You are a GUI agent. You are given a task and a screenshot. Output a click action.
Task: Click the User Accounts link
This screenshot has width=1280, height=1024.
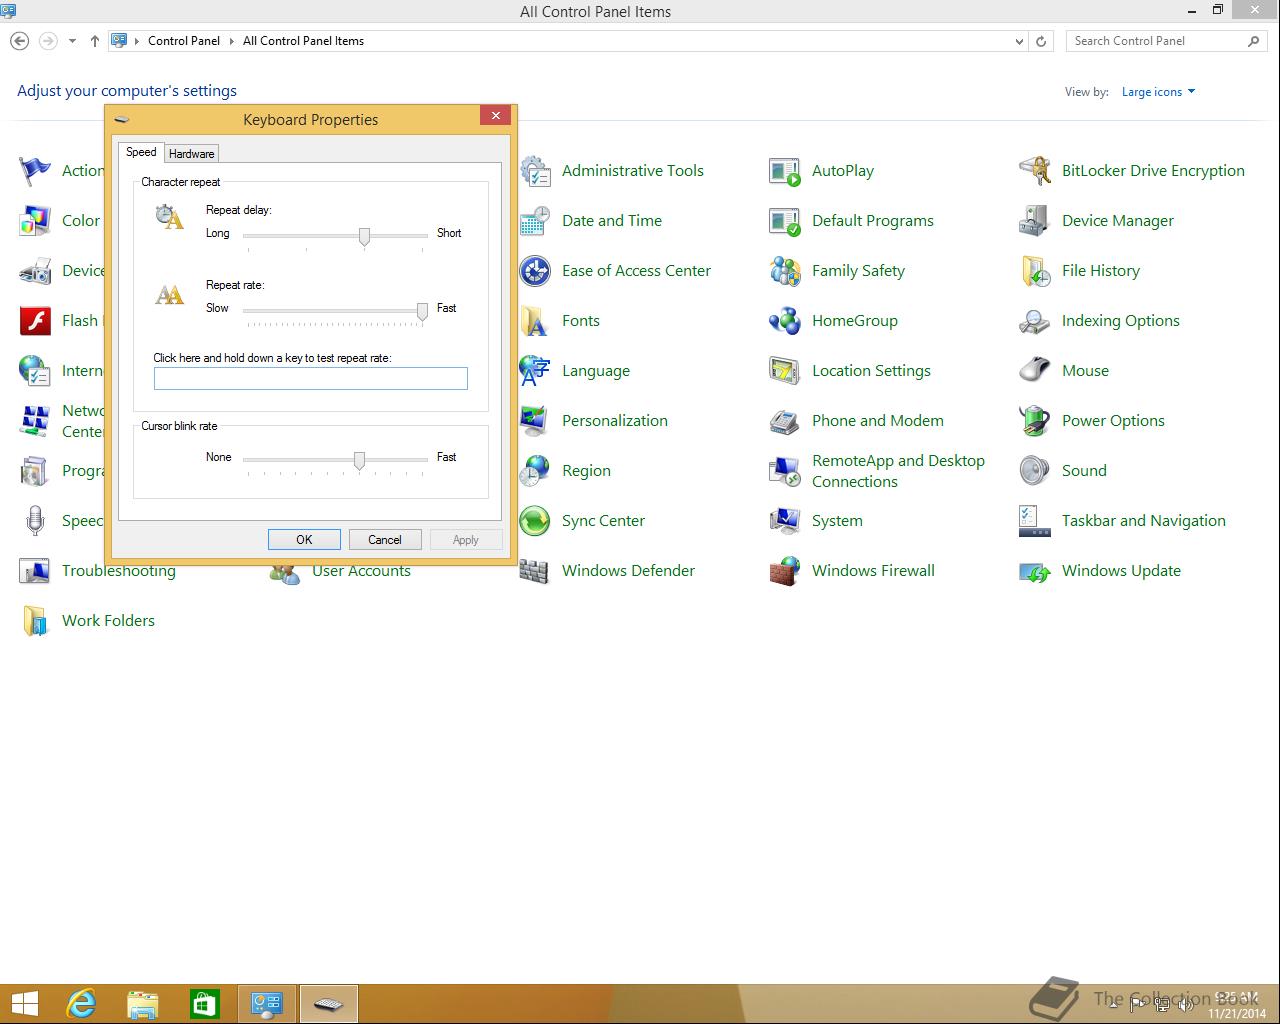(361, 572)
